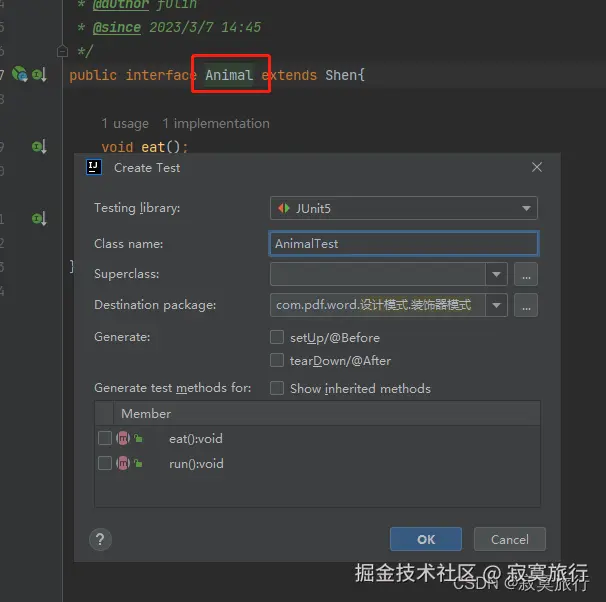
Task: Focus the Class name field AnimalTest
Action: pos(403,244)
